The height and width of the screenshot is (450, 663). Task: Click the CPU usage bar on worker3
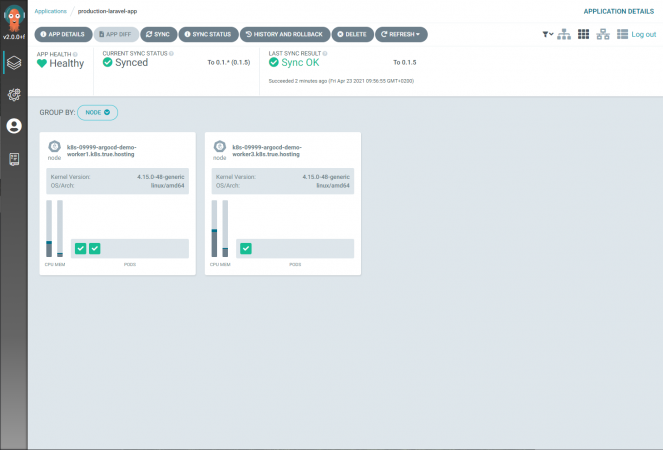pyautogui.click(x=214, y=229)
